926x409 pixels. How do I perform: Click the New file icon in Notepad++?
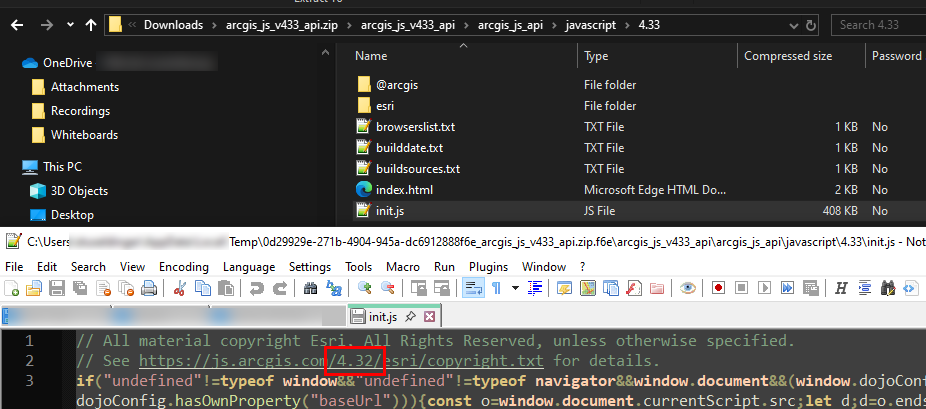(x=11, y=288)
